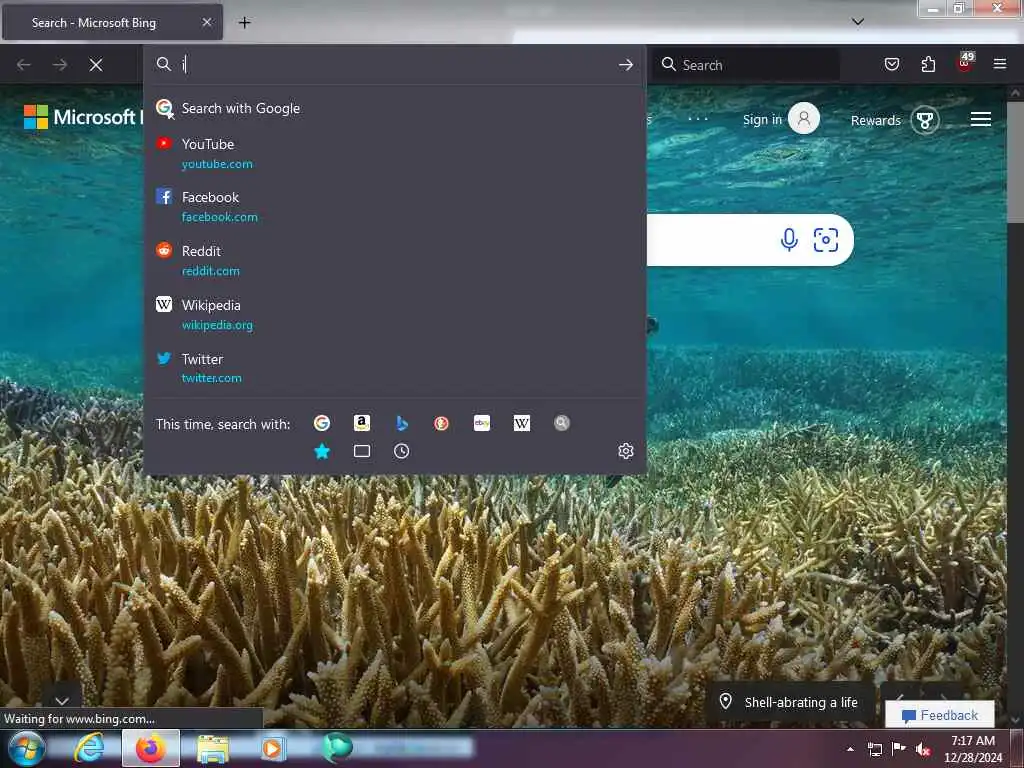Open Windows Start button
This screenshot has height=768, width=1024.
(25, 748)
